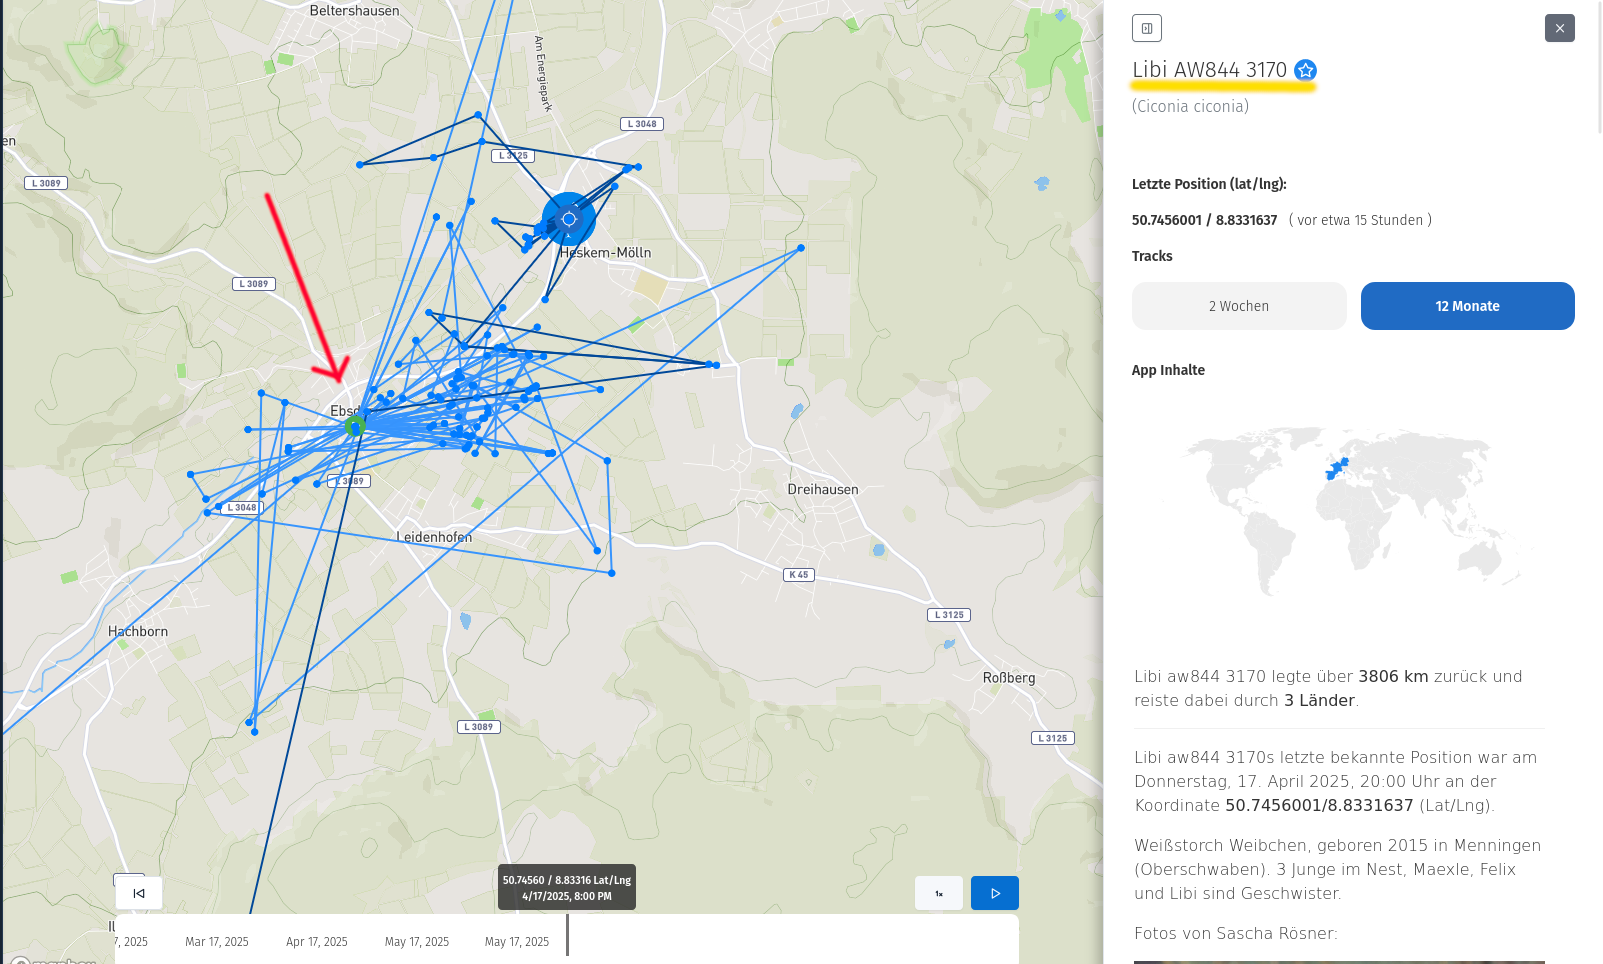Click the Mar 17, 2025 timeline label
This screenshot has width=1603, height=964.
pos(216,942)
